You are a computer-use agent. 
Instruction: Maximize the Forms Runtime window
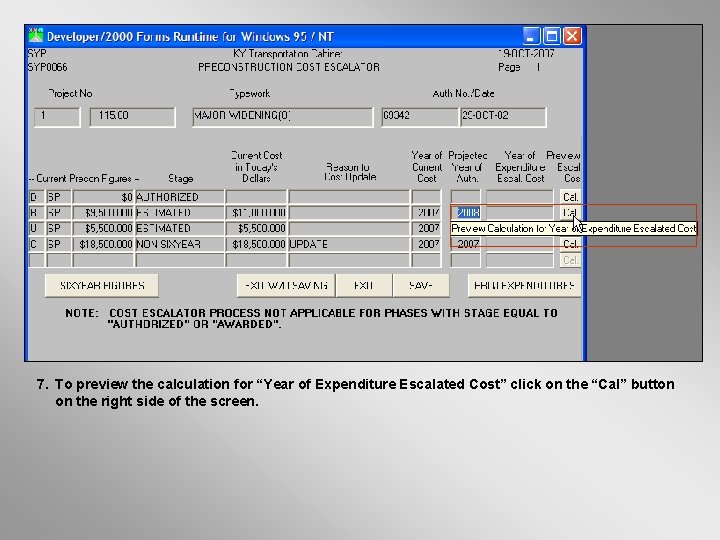(x=552, y=36)
